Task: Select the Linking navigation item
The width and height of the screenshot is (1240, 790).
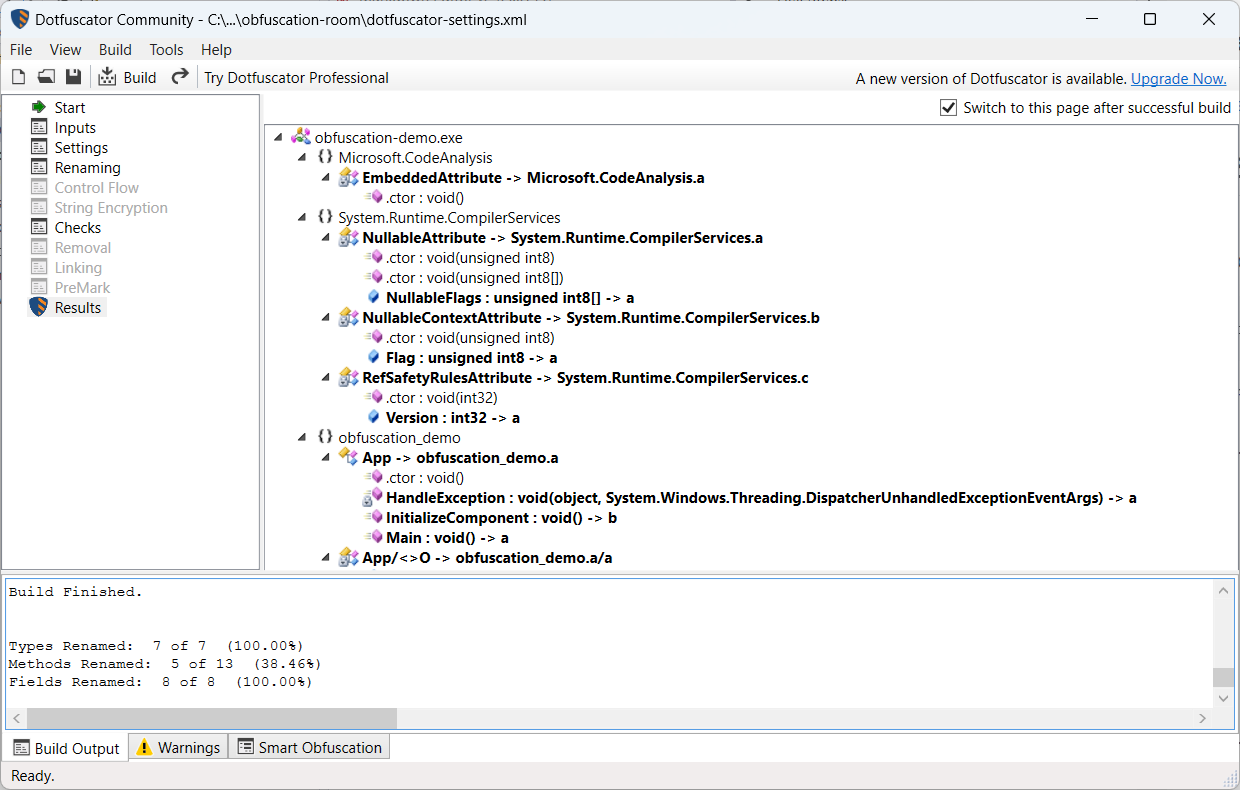Action: coord(78,267)
